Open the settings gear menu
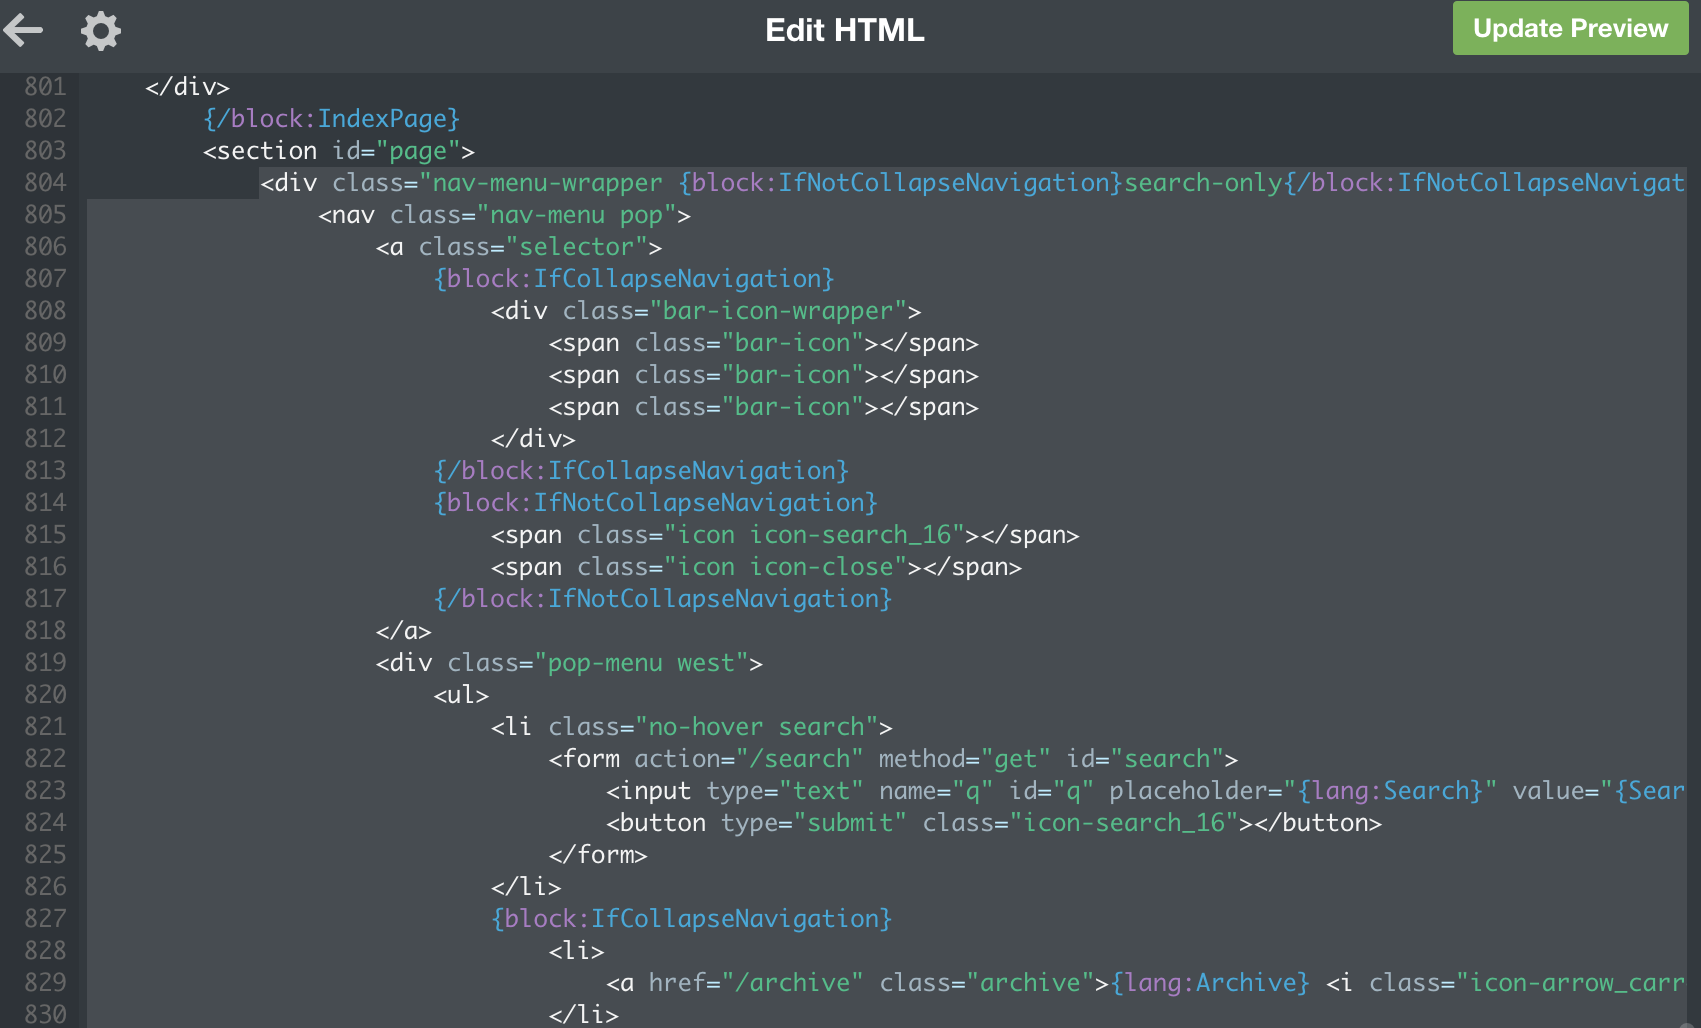 [x=100, y=30]
